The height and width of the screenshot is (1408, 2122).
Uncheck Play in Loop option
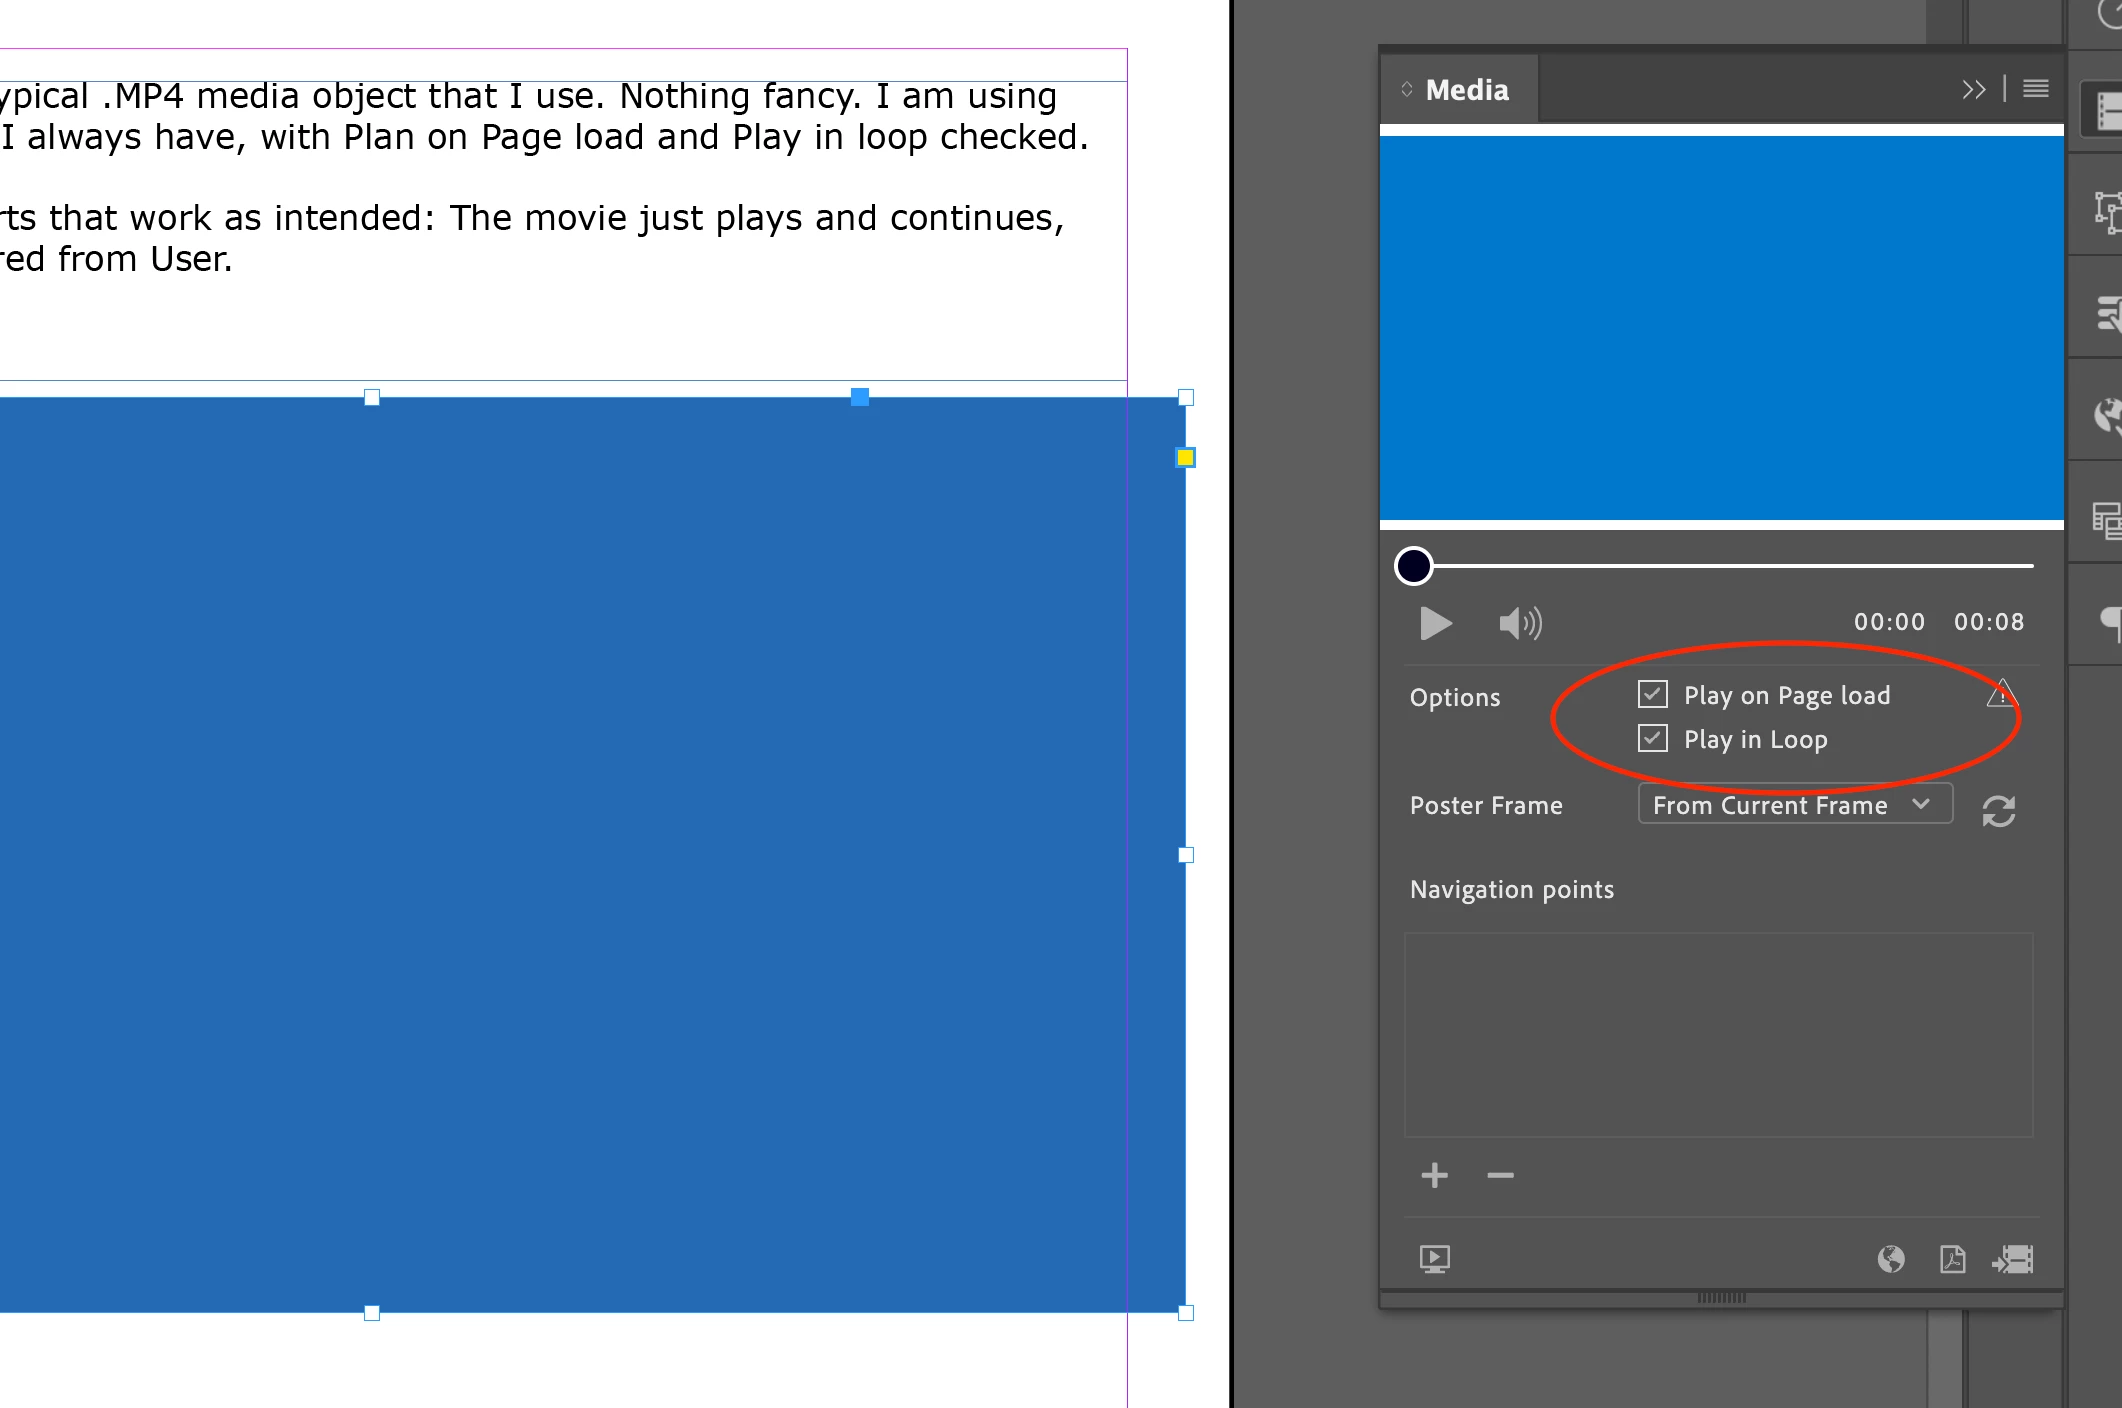(1652, 739)
